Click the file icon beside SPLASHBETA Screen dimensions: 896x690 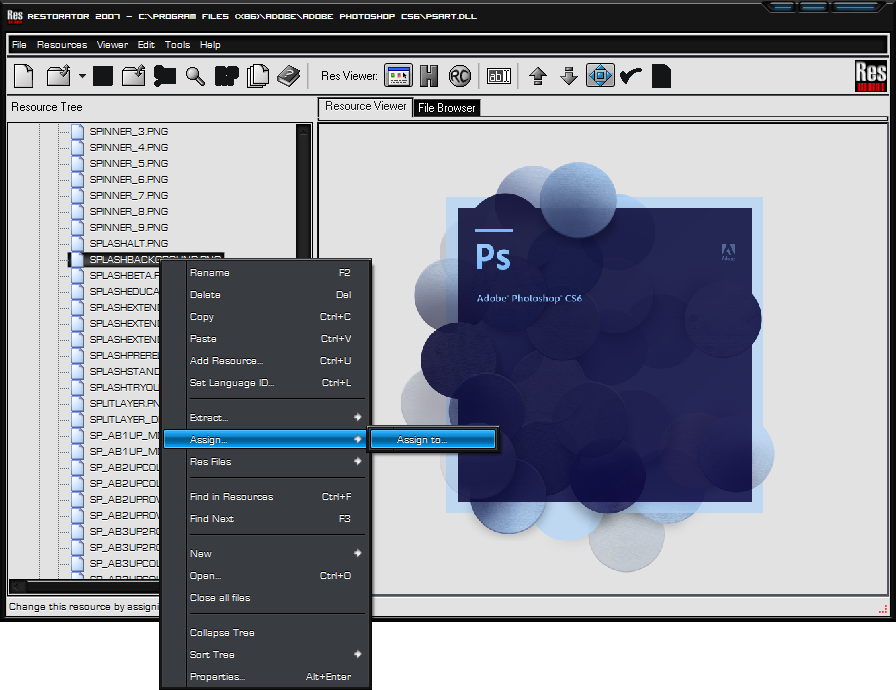coord(77,275)
